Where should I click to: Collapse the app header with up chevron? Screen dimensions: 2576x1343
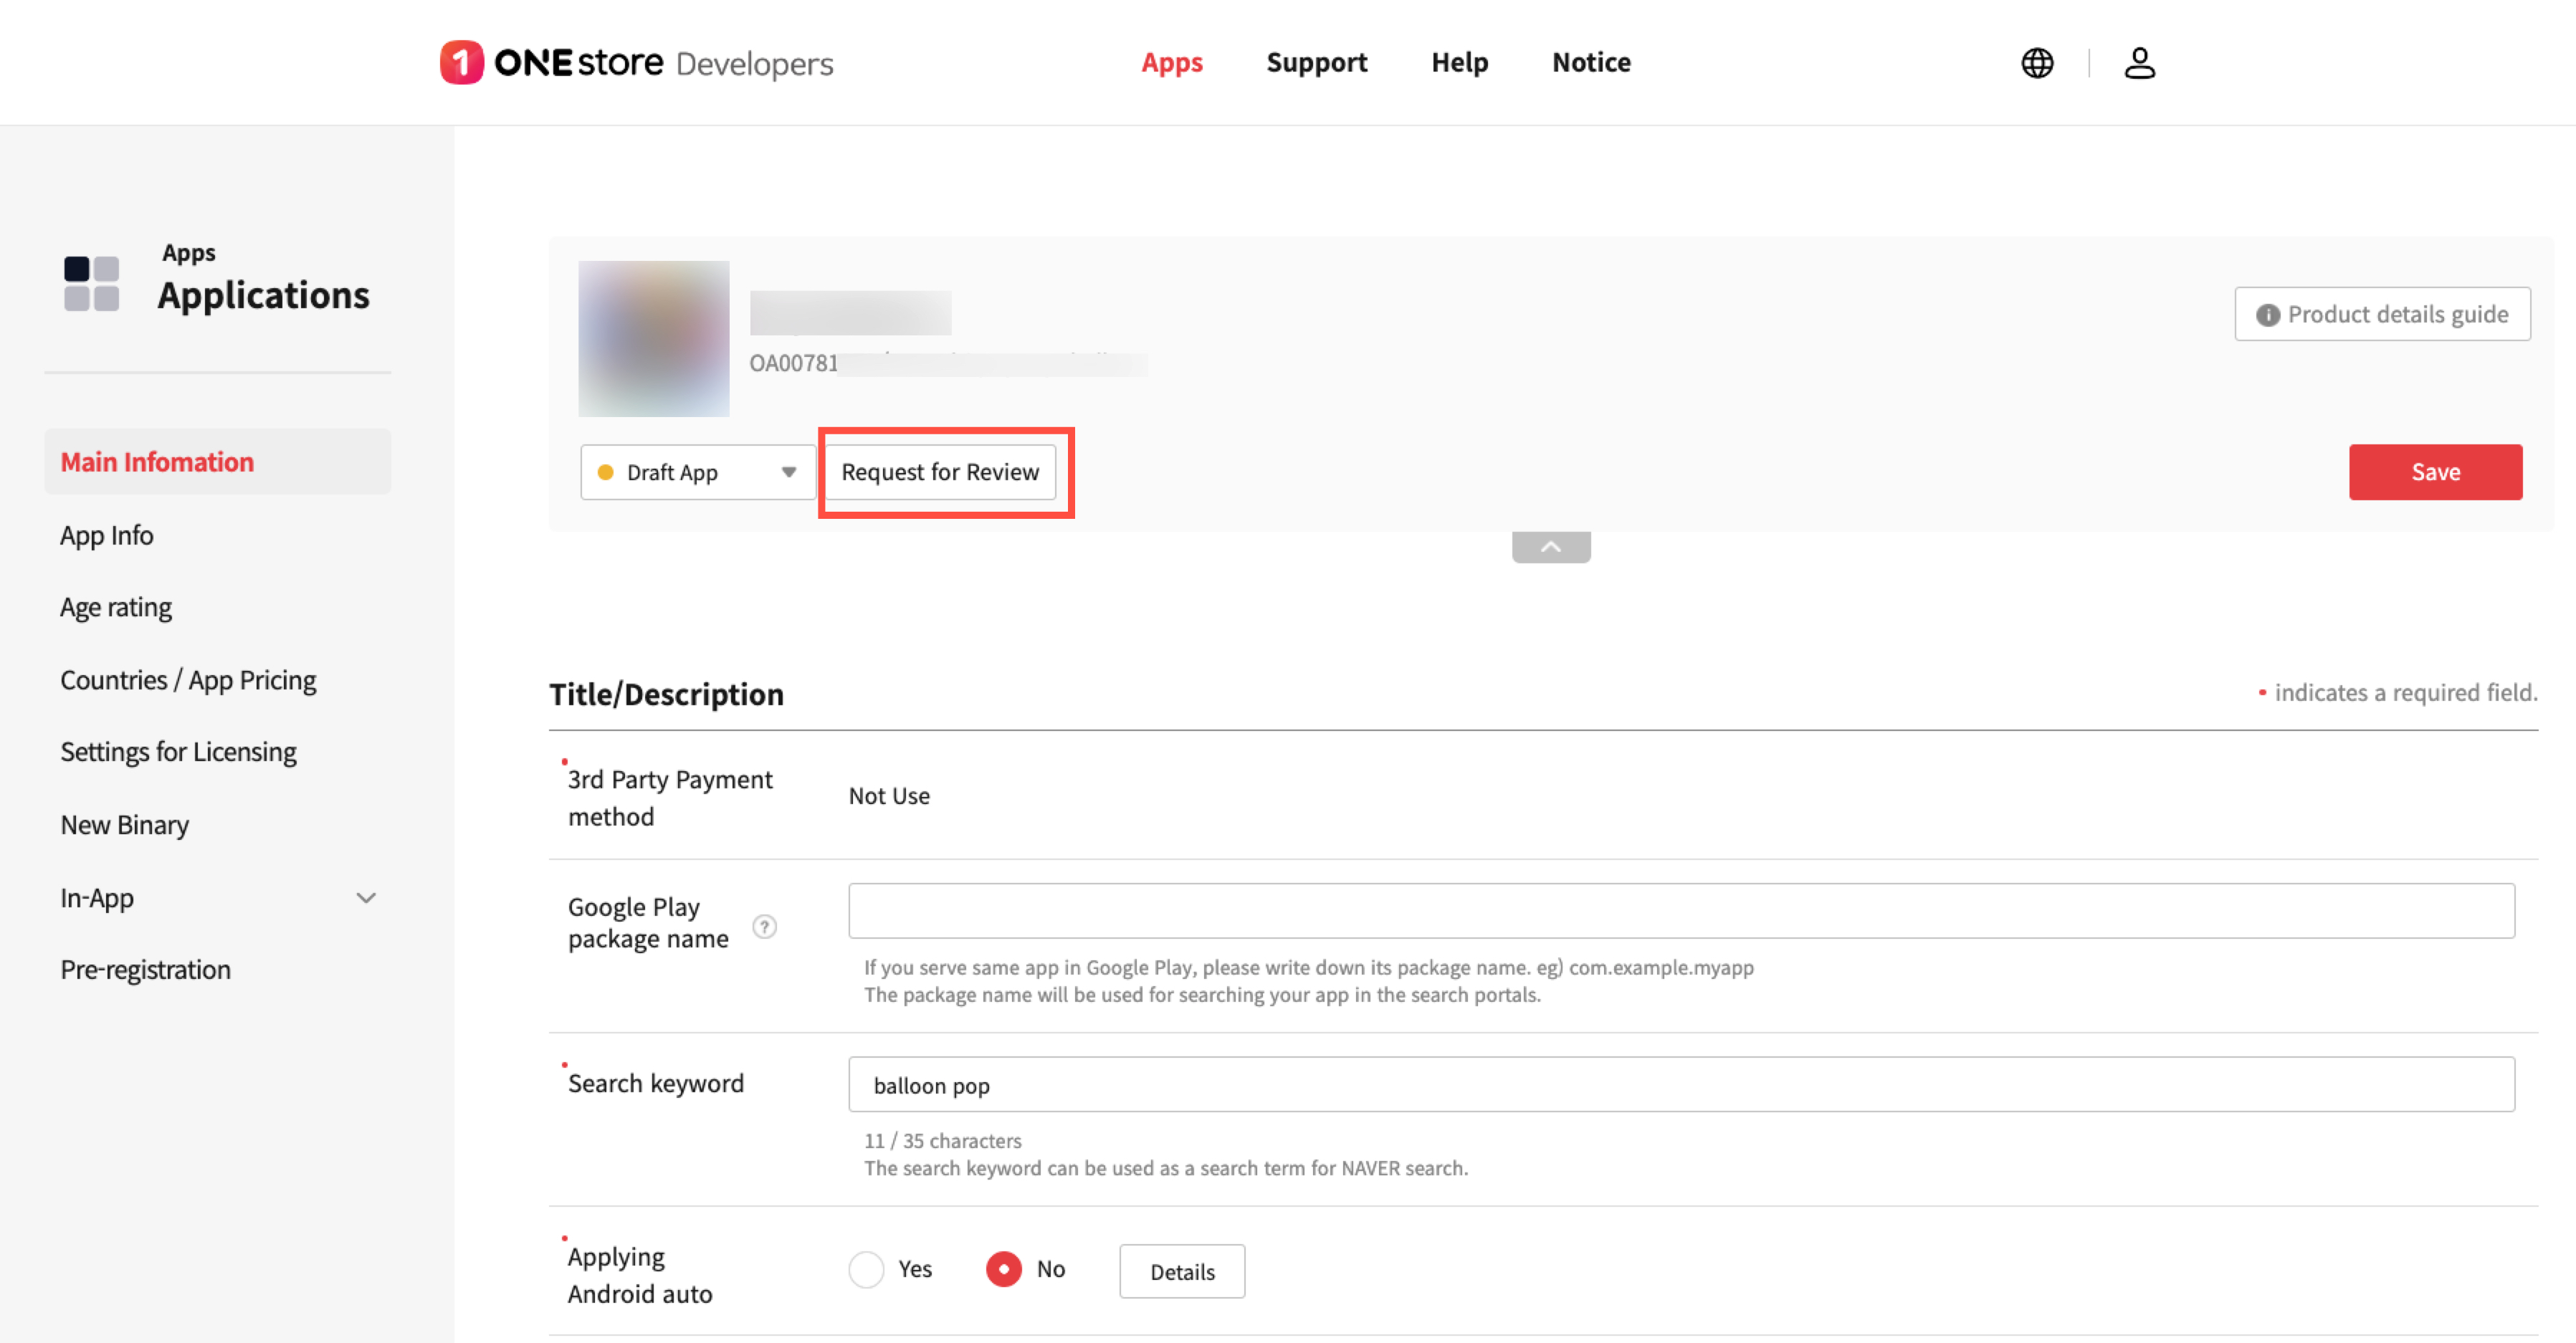1550,547
